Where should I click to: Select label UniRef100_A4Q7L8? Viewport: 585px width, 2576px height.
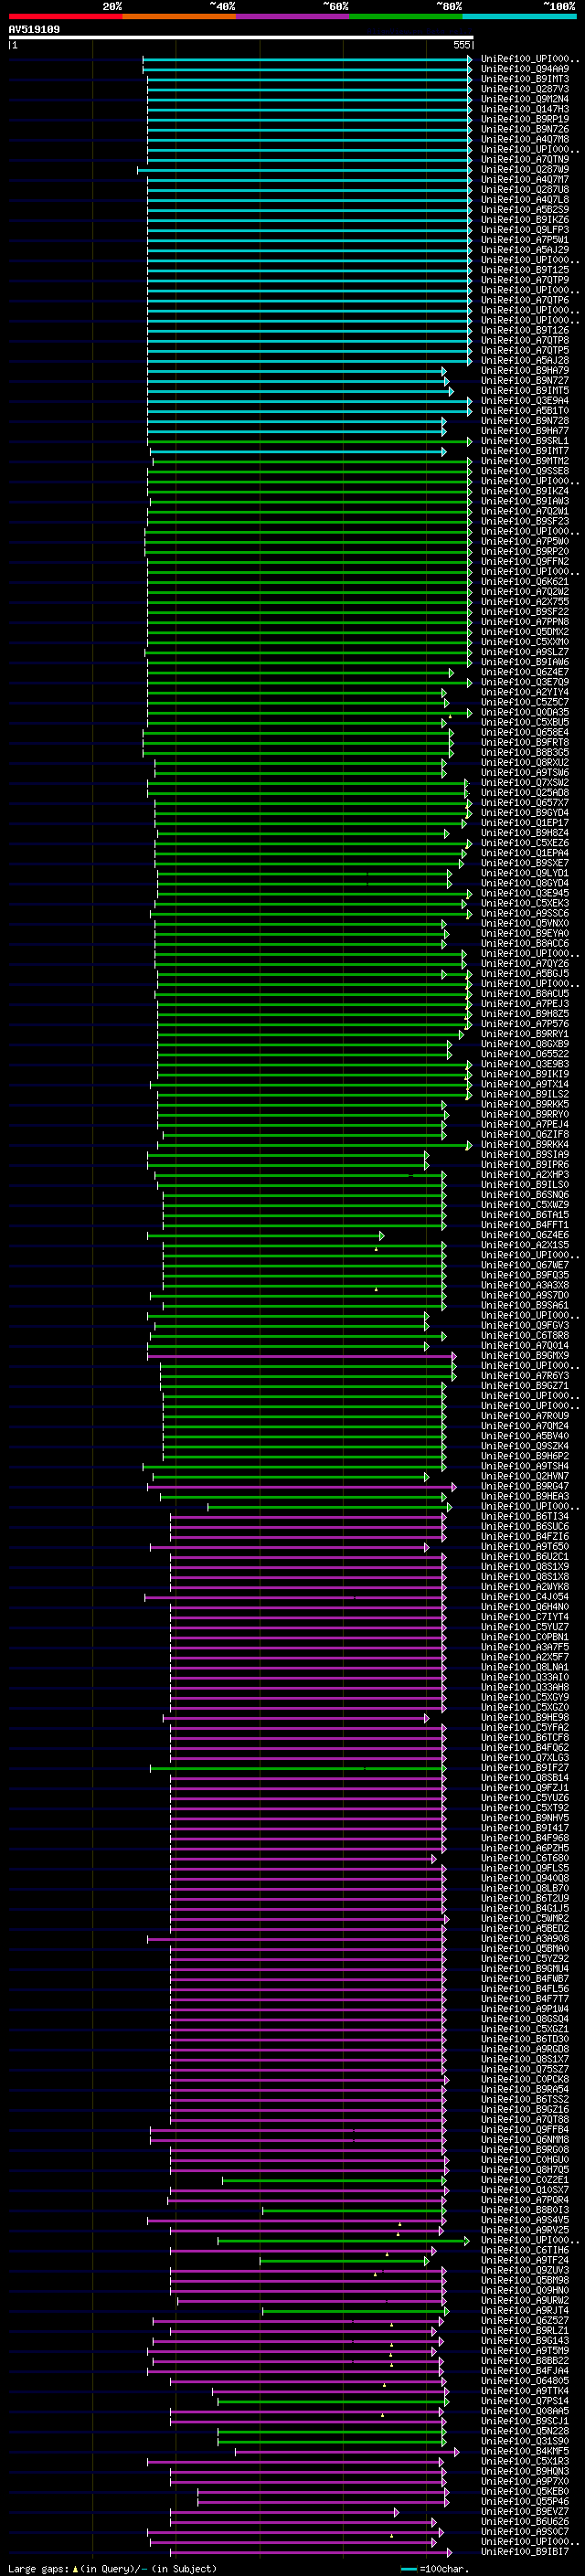click(x=525, y=199)
